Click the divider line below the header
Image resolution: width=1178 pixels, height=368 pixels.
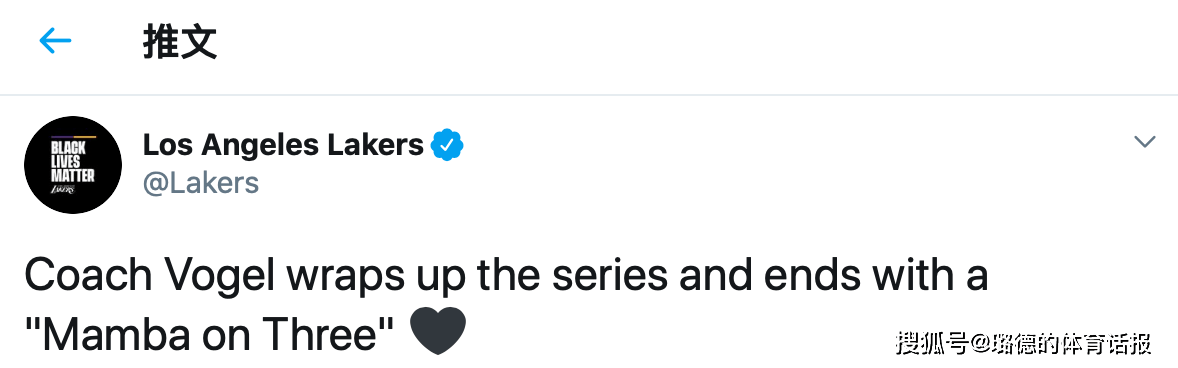pyautogui.click(x=589, y=95)
